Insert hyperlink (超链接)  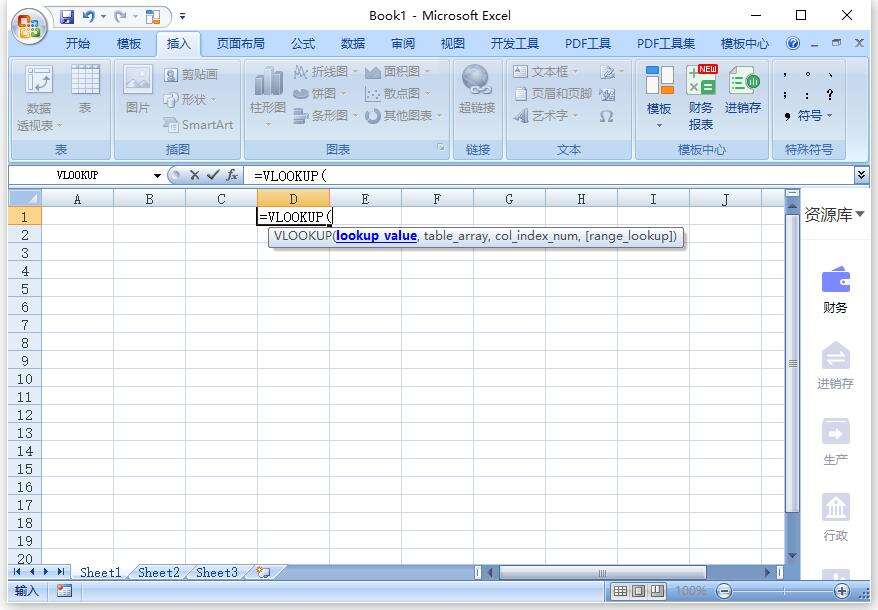click(x=477, y=90)
